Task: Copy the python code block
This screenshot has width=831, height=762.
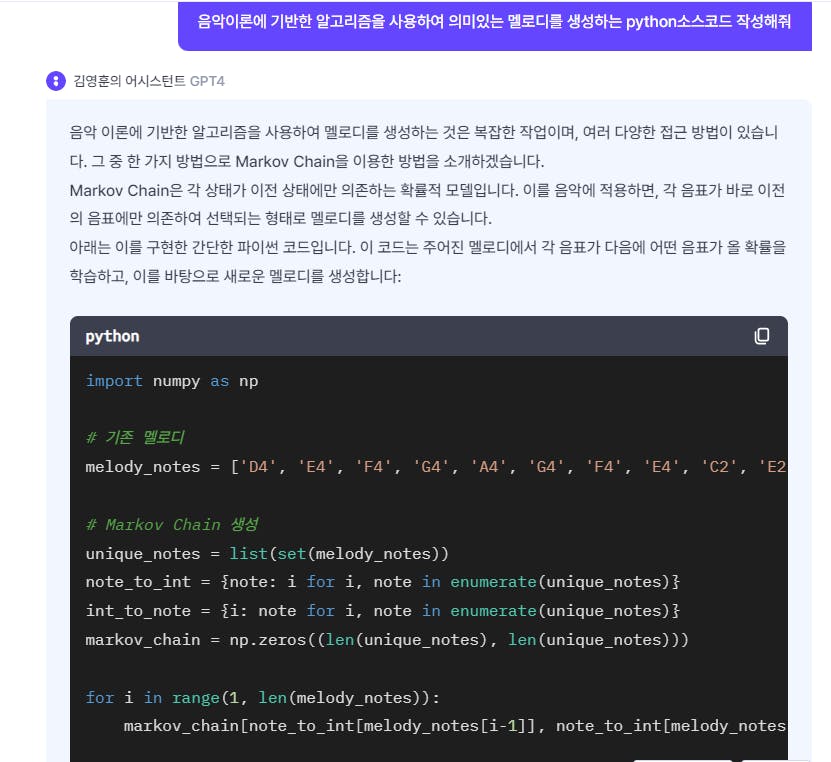Action: [x=762, y=336]
